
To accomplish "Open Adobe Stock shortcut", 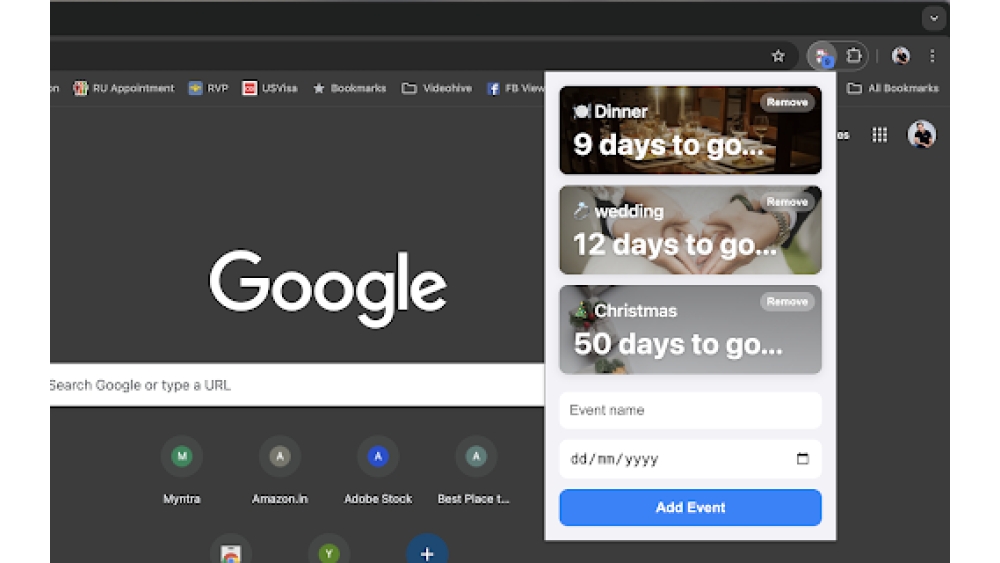I will (378, 470).
